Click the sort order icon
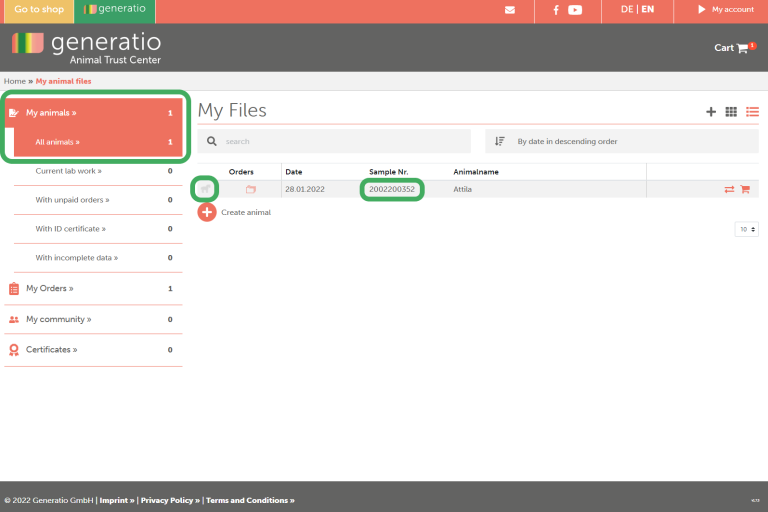This screenshot has width=768, height=512. (499, 141)
